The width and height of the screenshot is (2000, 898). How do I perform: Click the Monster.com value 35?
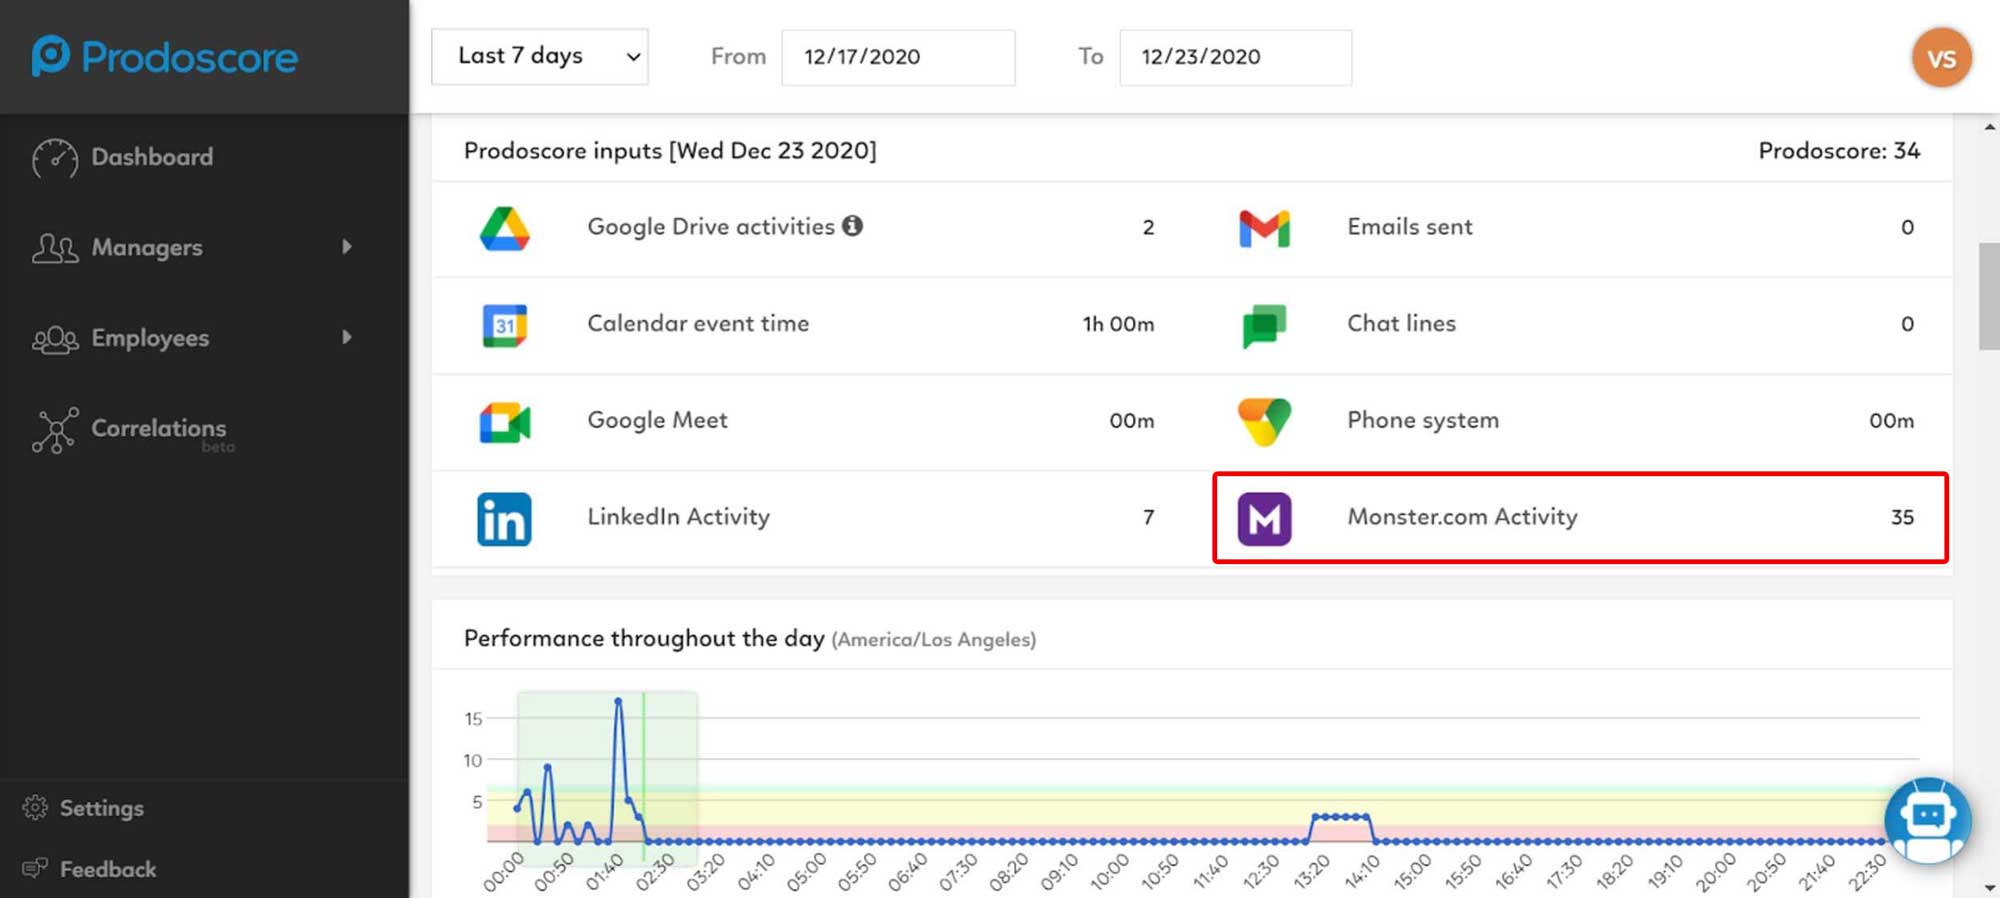[1902, 517]
